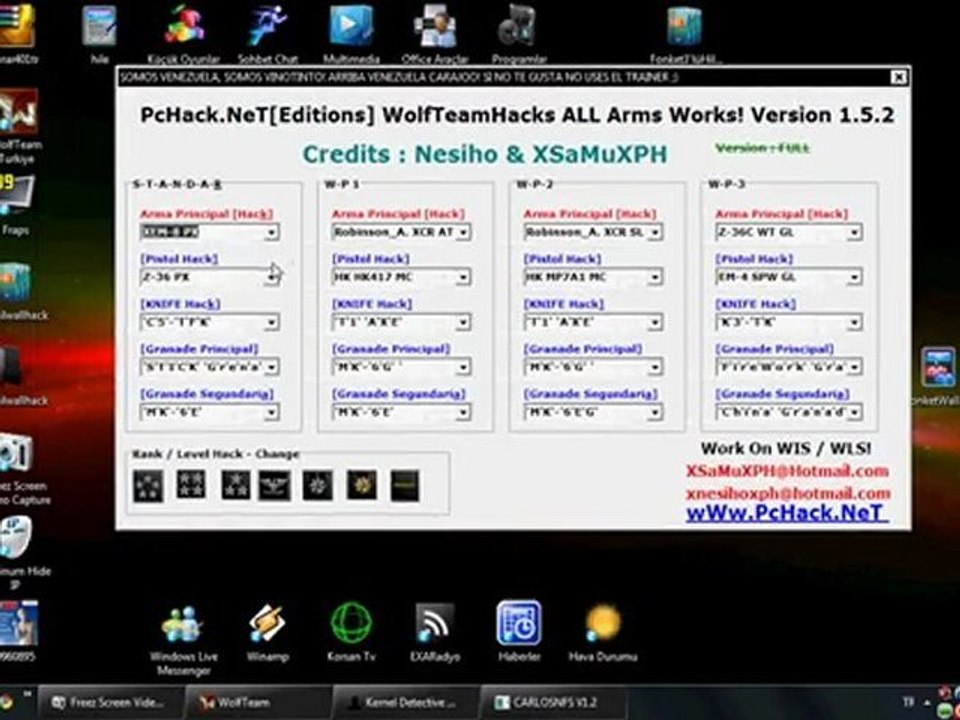The height and width of the screenshot is (720, 960).
Task: Open Küçük Oyunlar desktop icon
Action: point(183,34)
